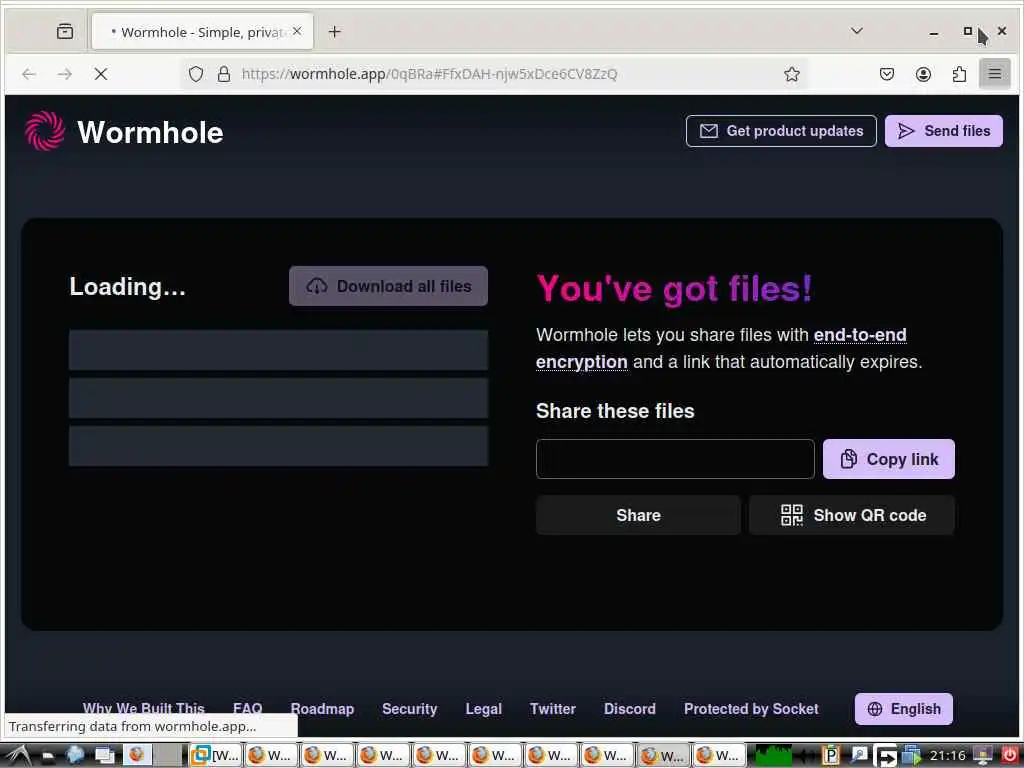Click the You've got files! heading
The height and width of the screenshot is (768, 1024).
pyautogui.click(x=674, y=288)
